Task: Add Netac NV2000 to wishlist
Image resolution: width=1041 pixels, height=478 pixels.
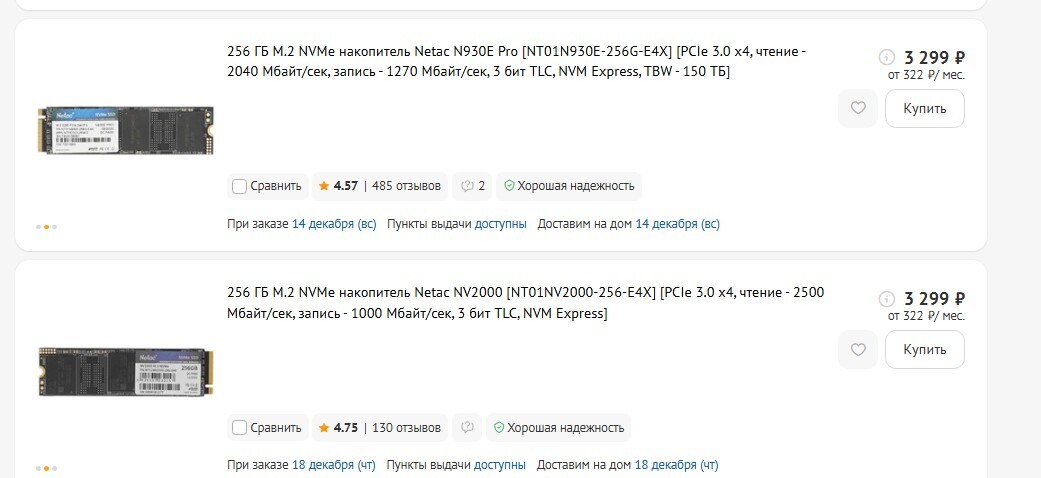Action: (857, 350)
